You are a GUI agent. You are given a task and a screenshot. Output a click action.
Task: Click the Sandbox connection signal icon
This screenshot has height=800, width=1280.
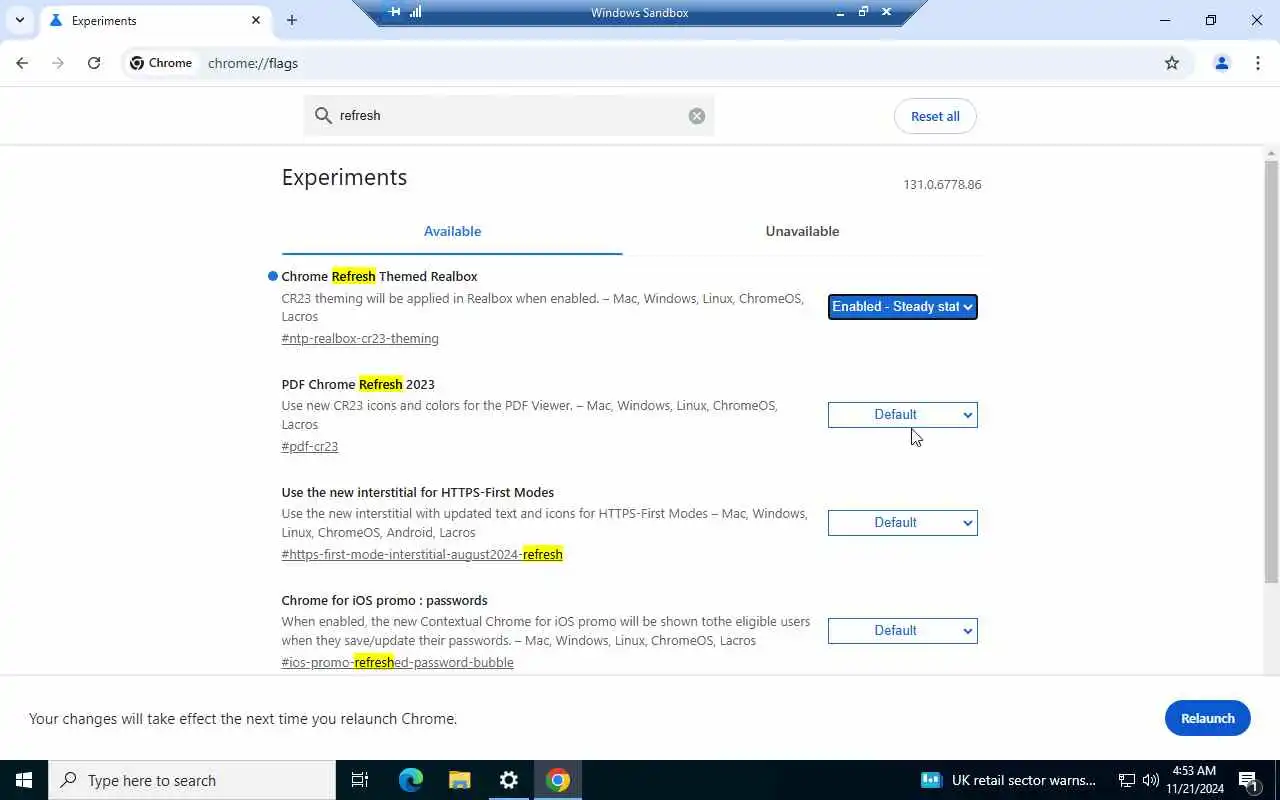(x=416, y=12)
